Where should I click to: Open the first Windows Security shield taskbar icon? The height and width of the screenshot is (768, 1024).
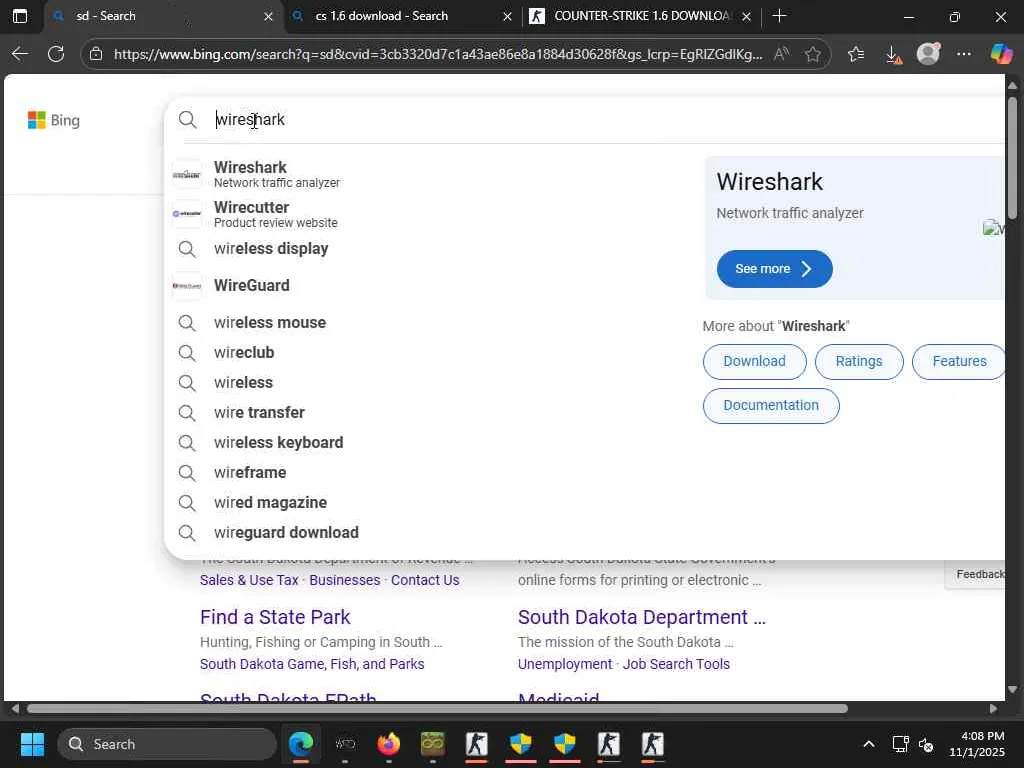(x=520, y=744)
